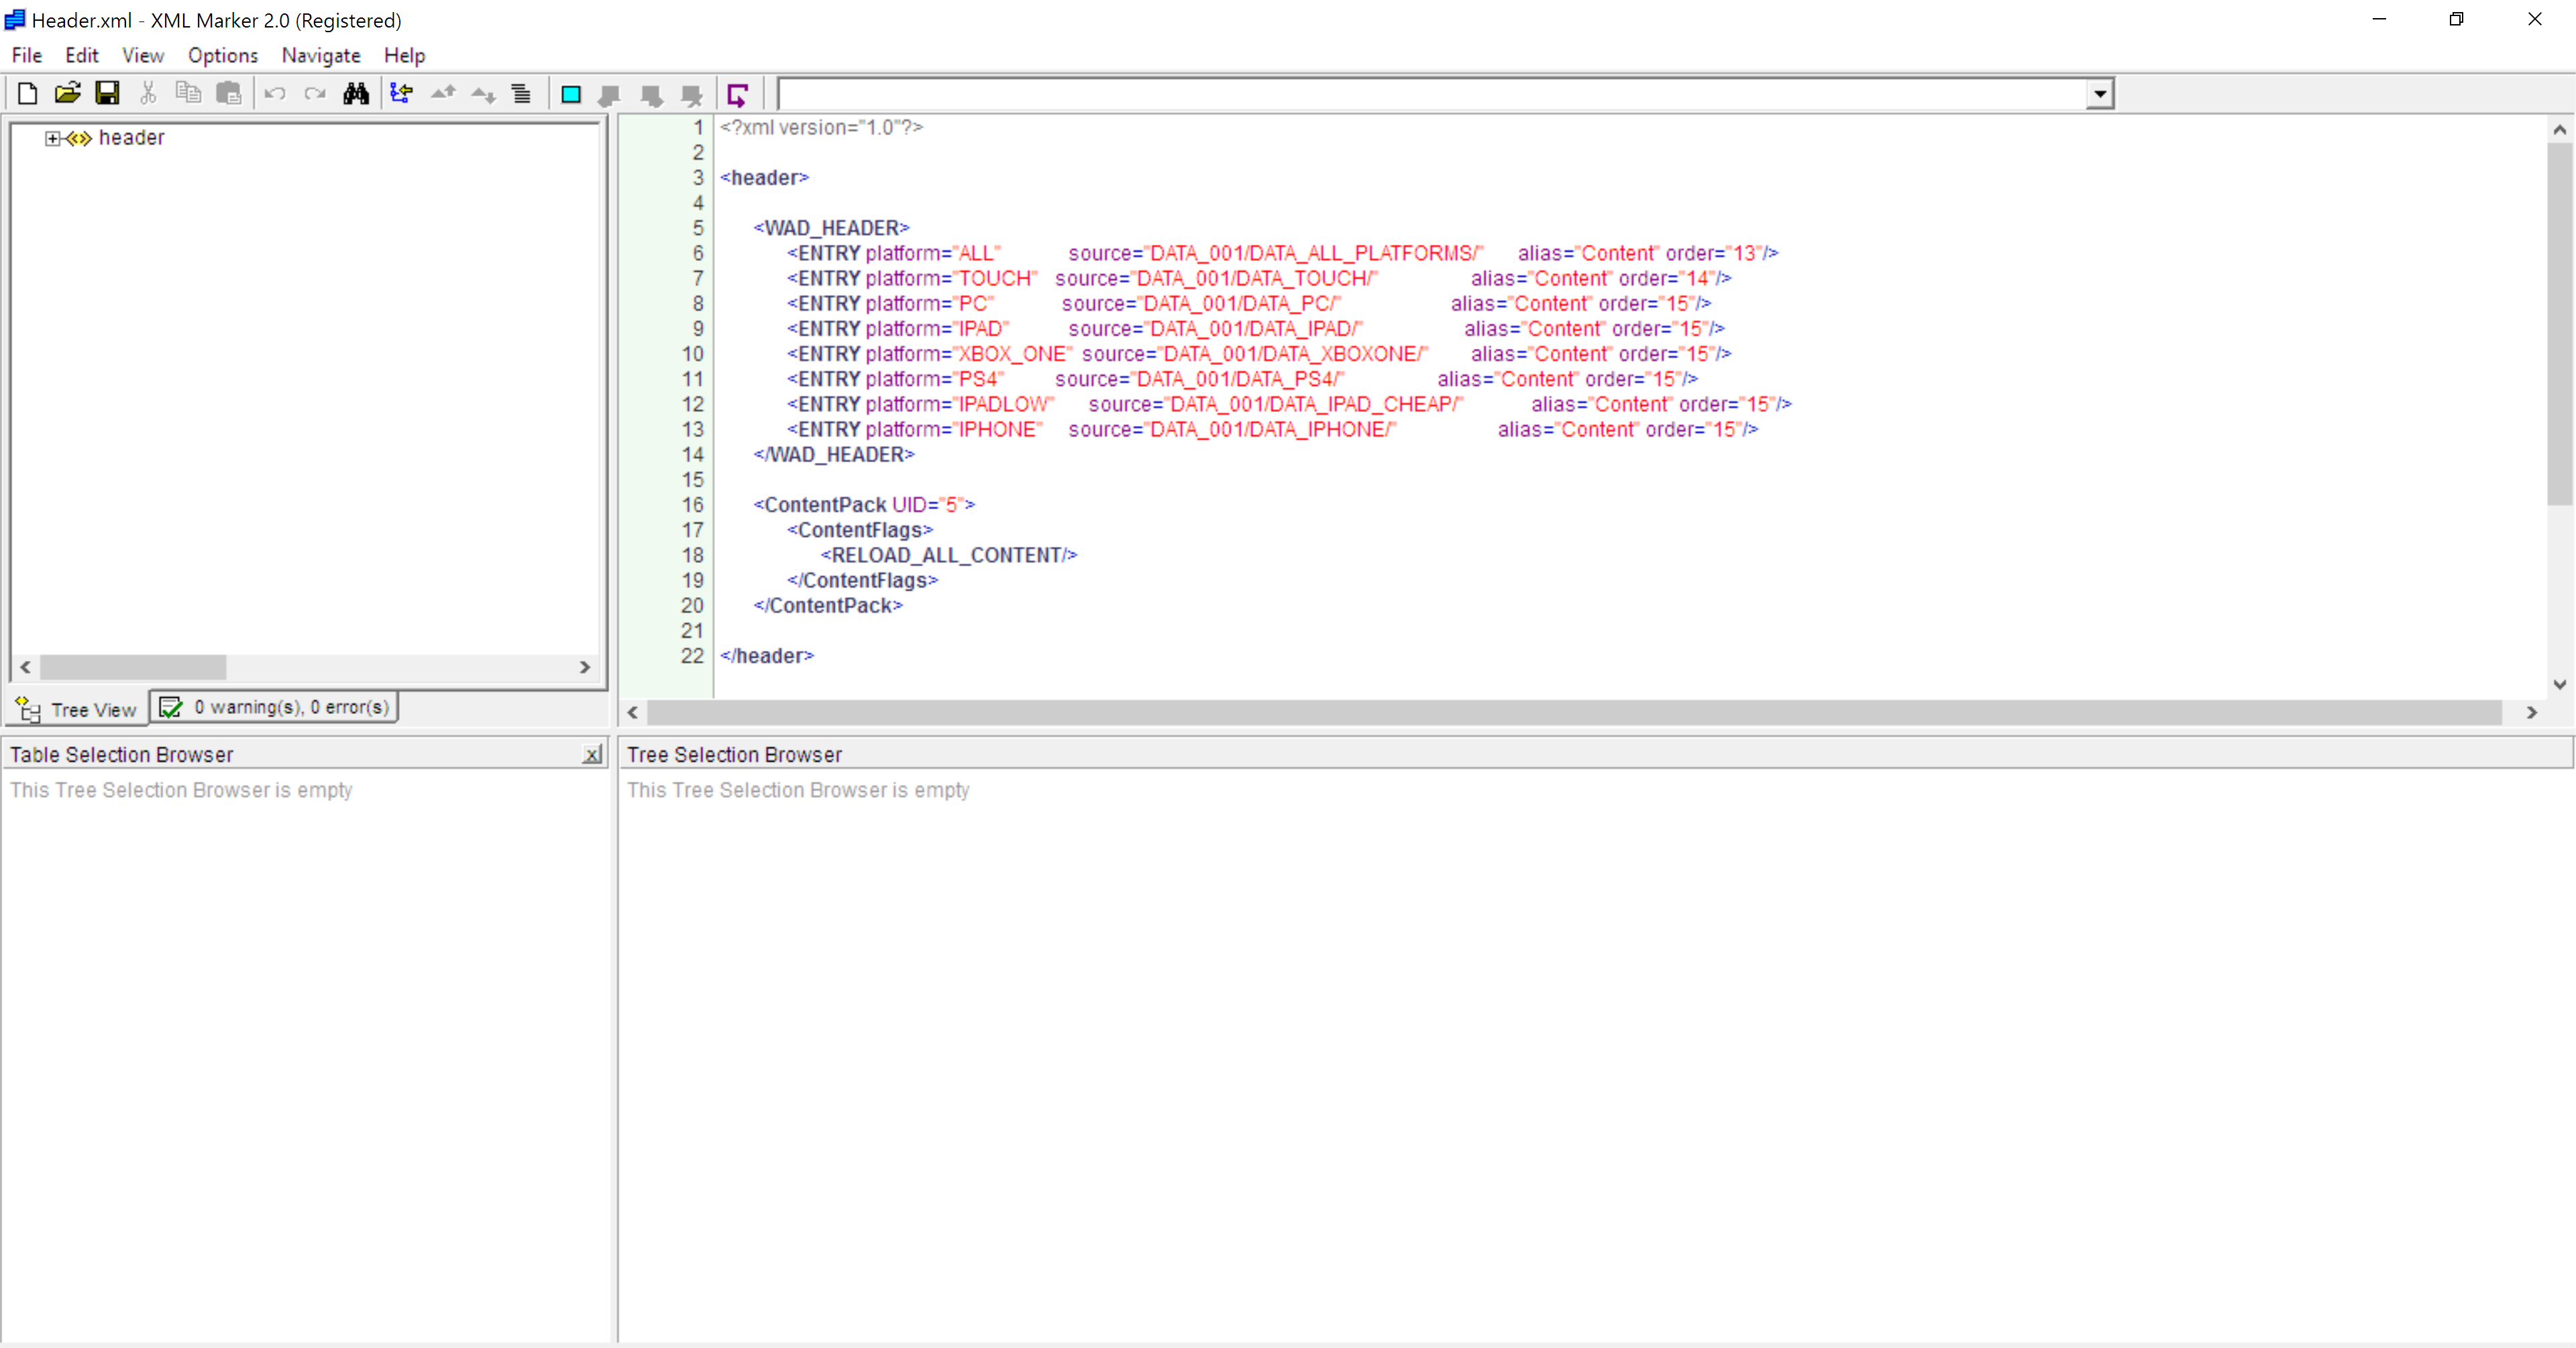This screenshot has height=1348, width=2576.
Task: Click the blue tree-sync arrow icon
Action: 402,94
